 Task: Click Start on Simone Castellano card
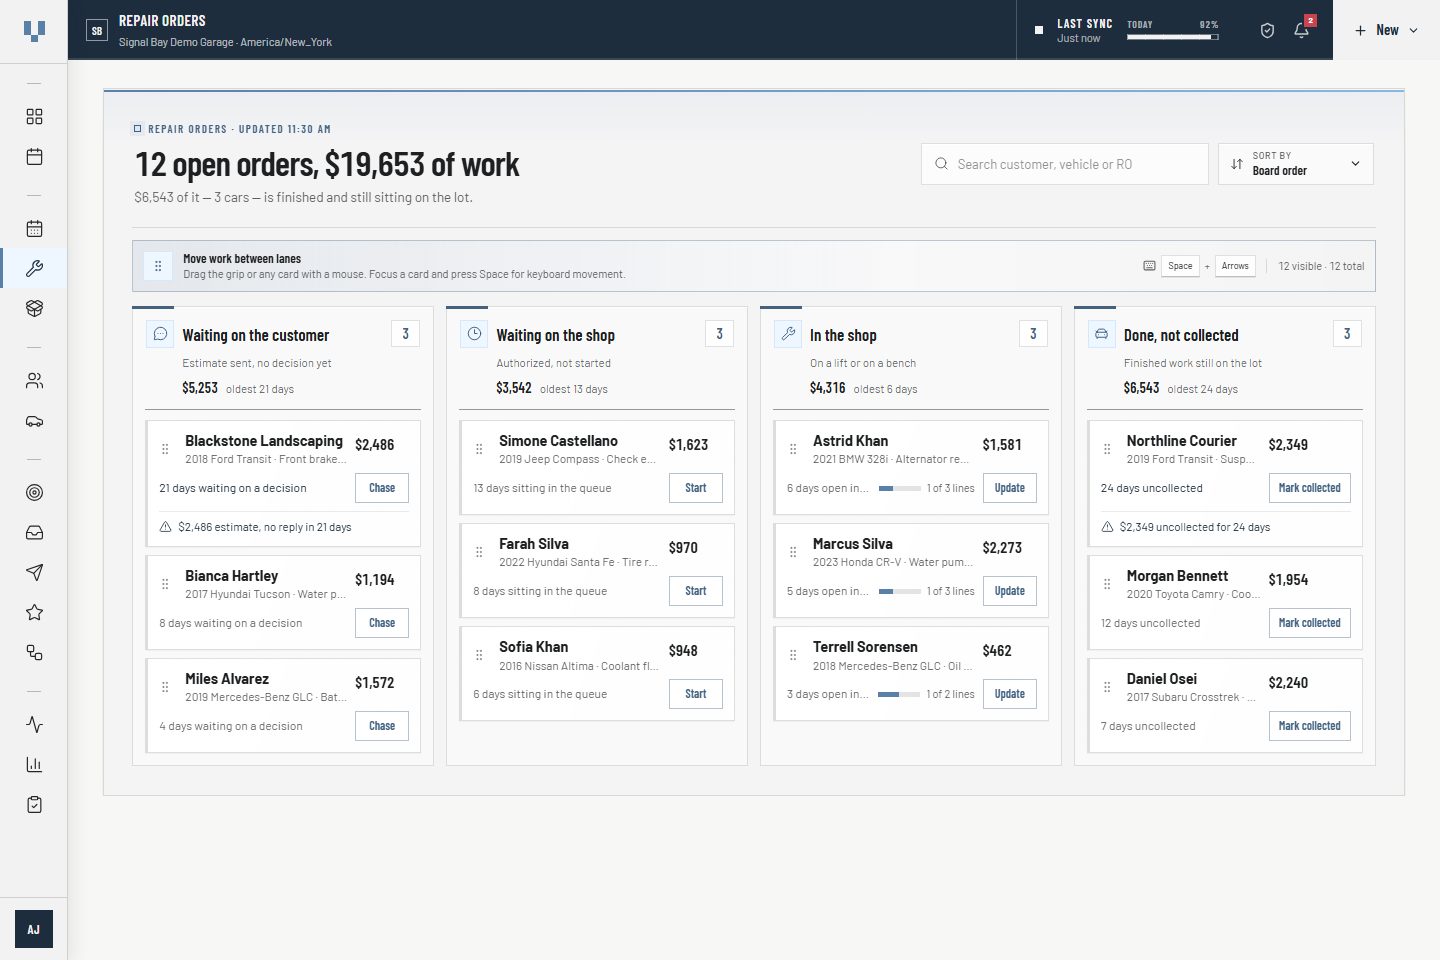[x=696, y=488]
